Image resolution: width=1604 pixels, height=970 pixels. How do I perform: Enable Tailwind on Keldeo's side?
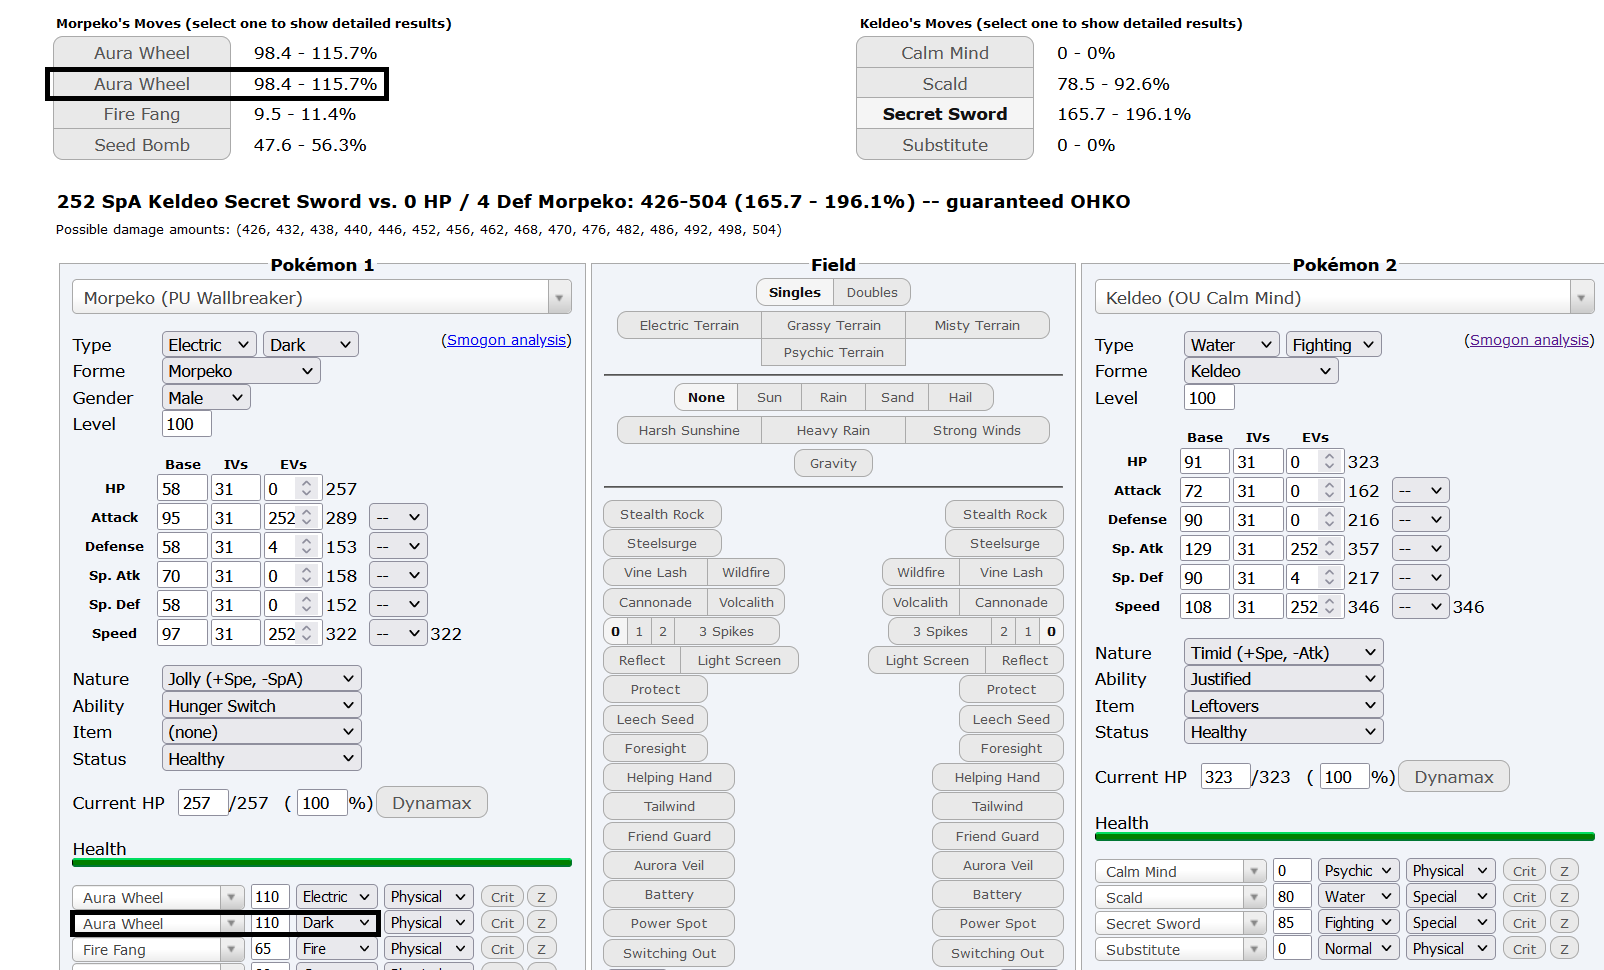point(997,806)
